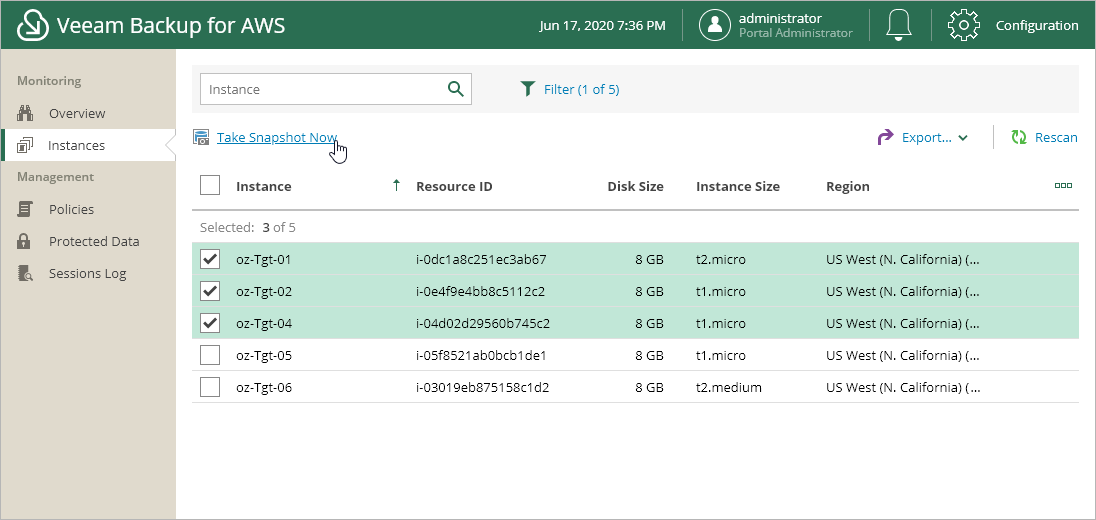Open Configuration settings label

click(x=1037, y=25)
